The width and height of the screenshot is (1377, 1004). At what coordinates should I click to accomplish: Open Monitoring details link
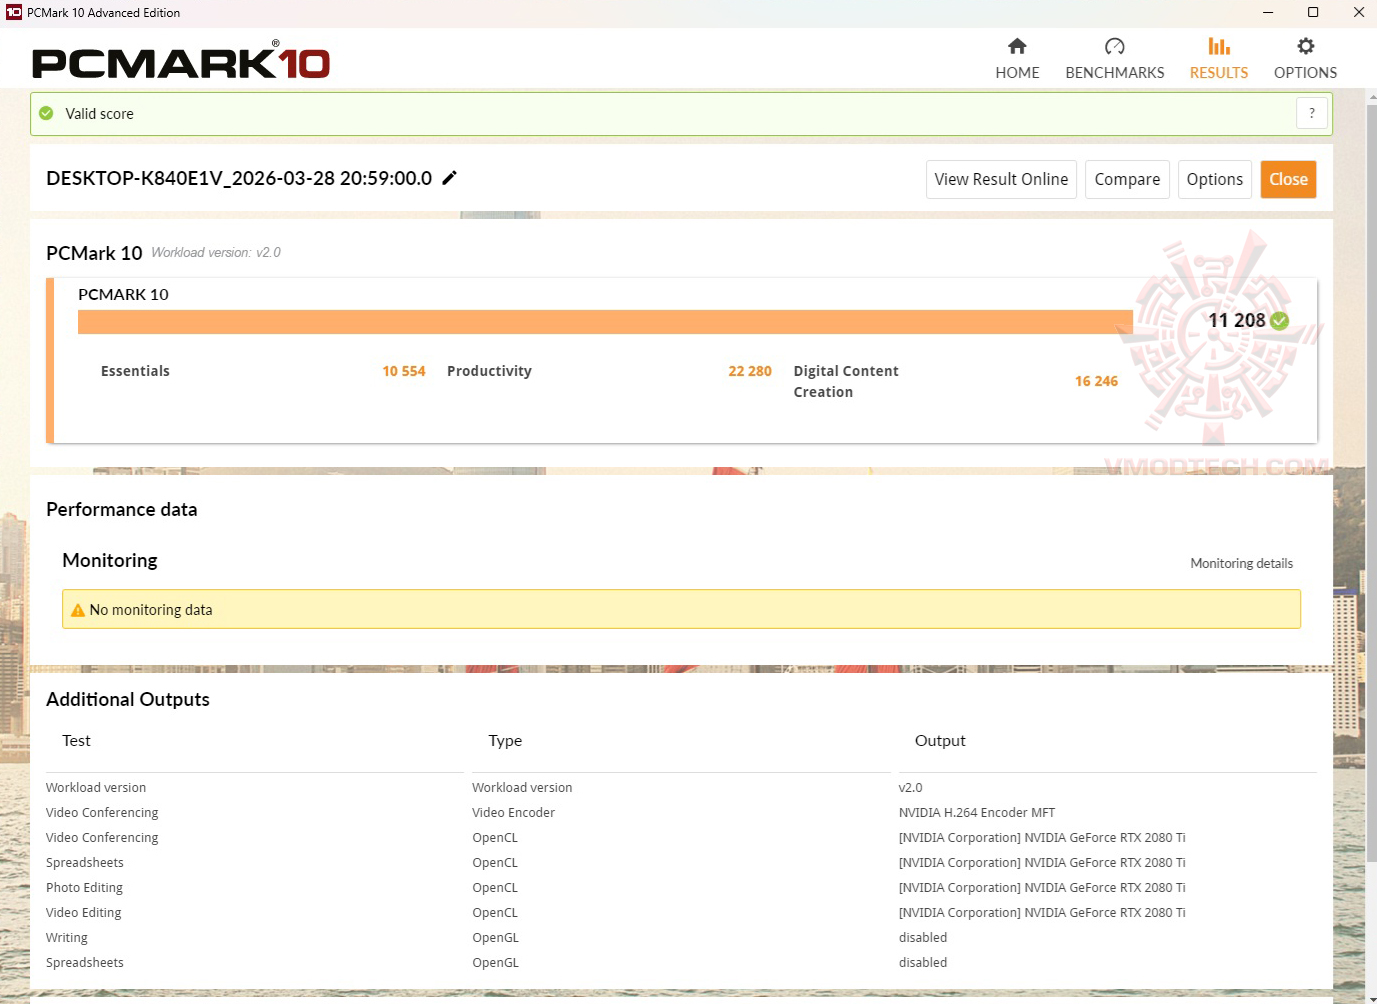tap(1242, 564)
